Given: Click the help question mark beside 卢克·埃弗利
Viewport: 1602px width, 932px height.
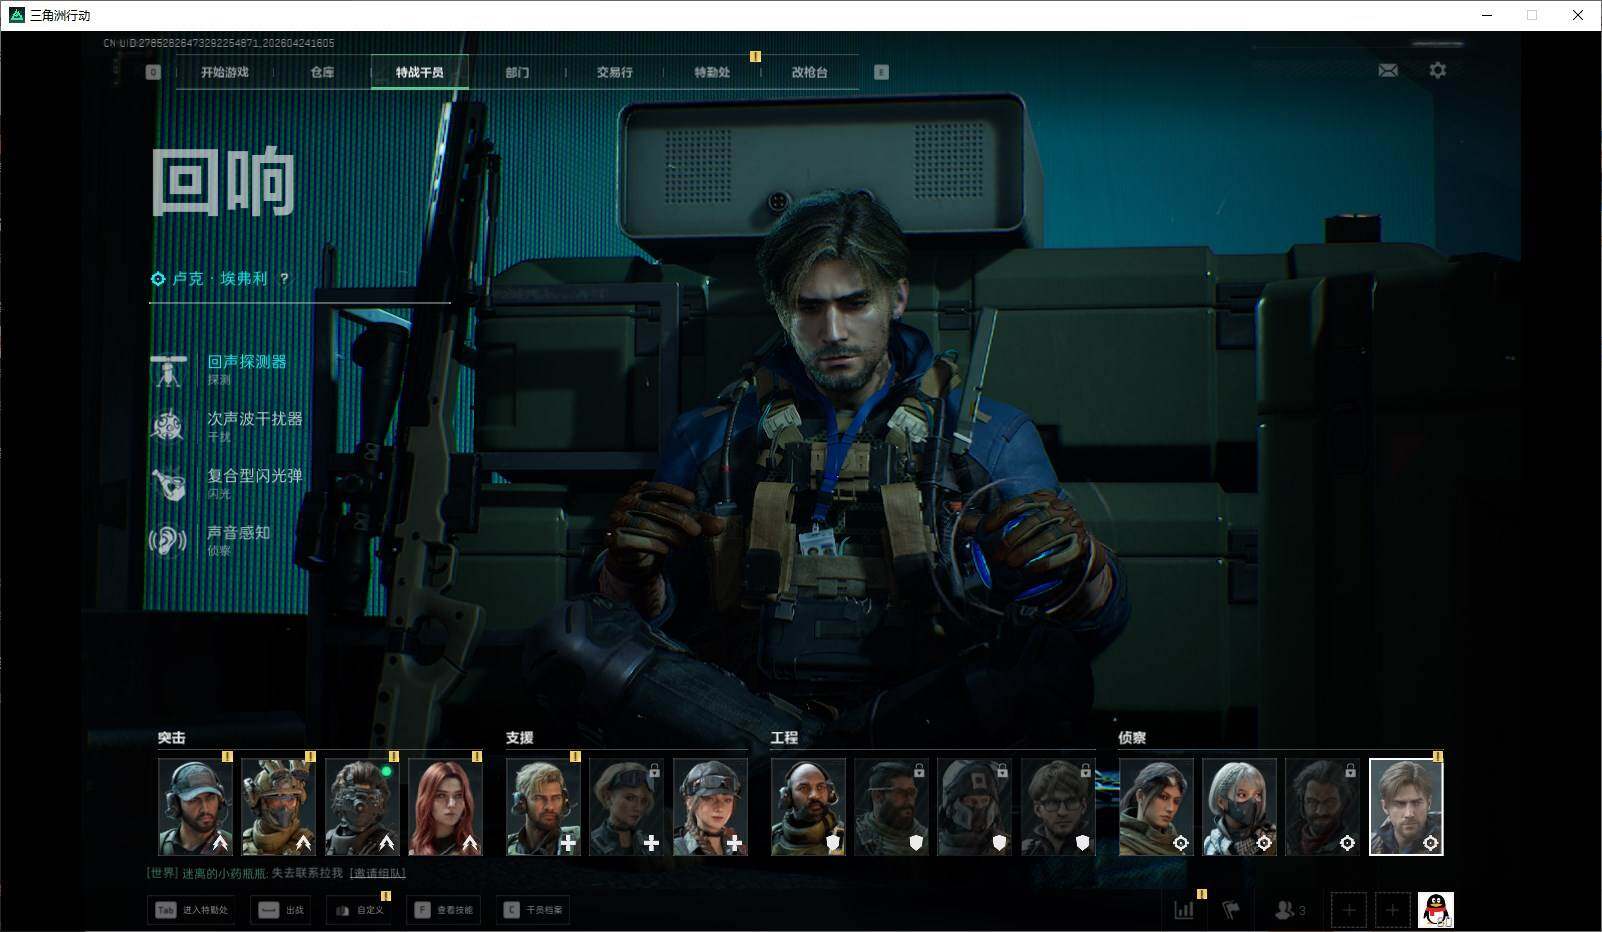Looking at the screenshot, I should [284, 279].
